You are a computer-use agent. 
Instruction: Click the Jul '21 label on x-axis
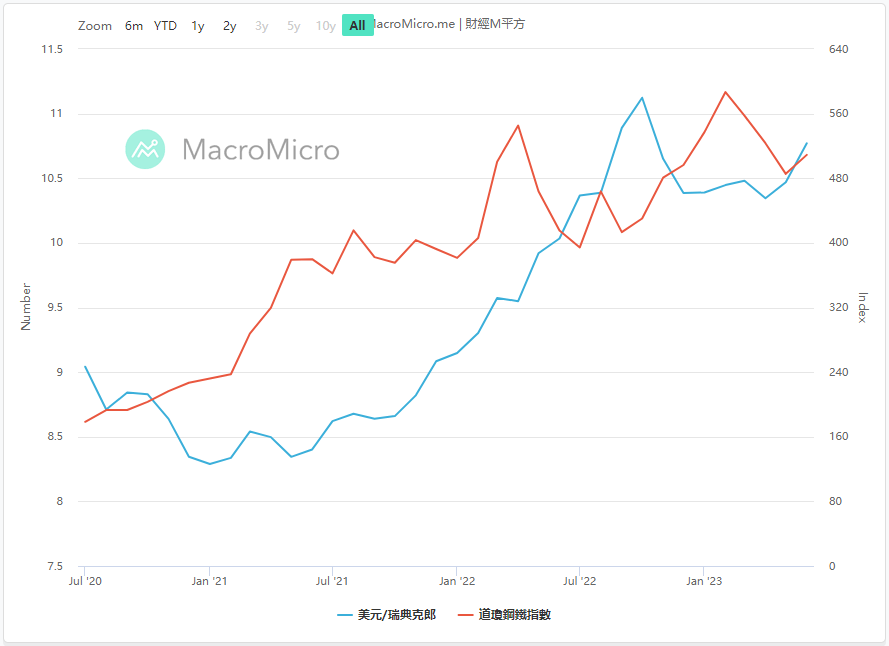click(x=332, y=580)
